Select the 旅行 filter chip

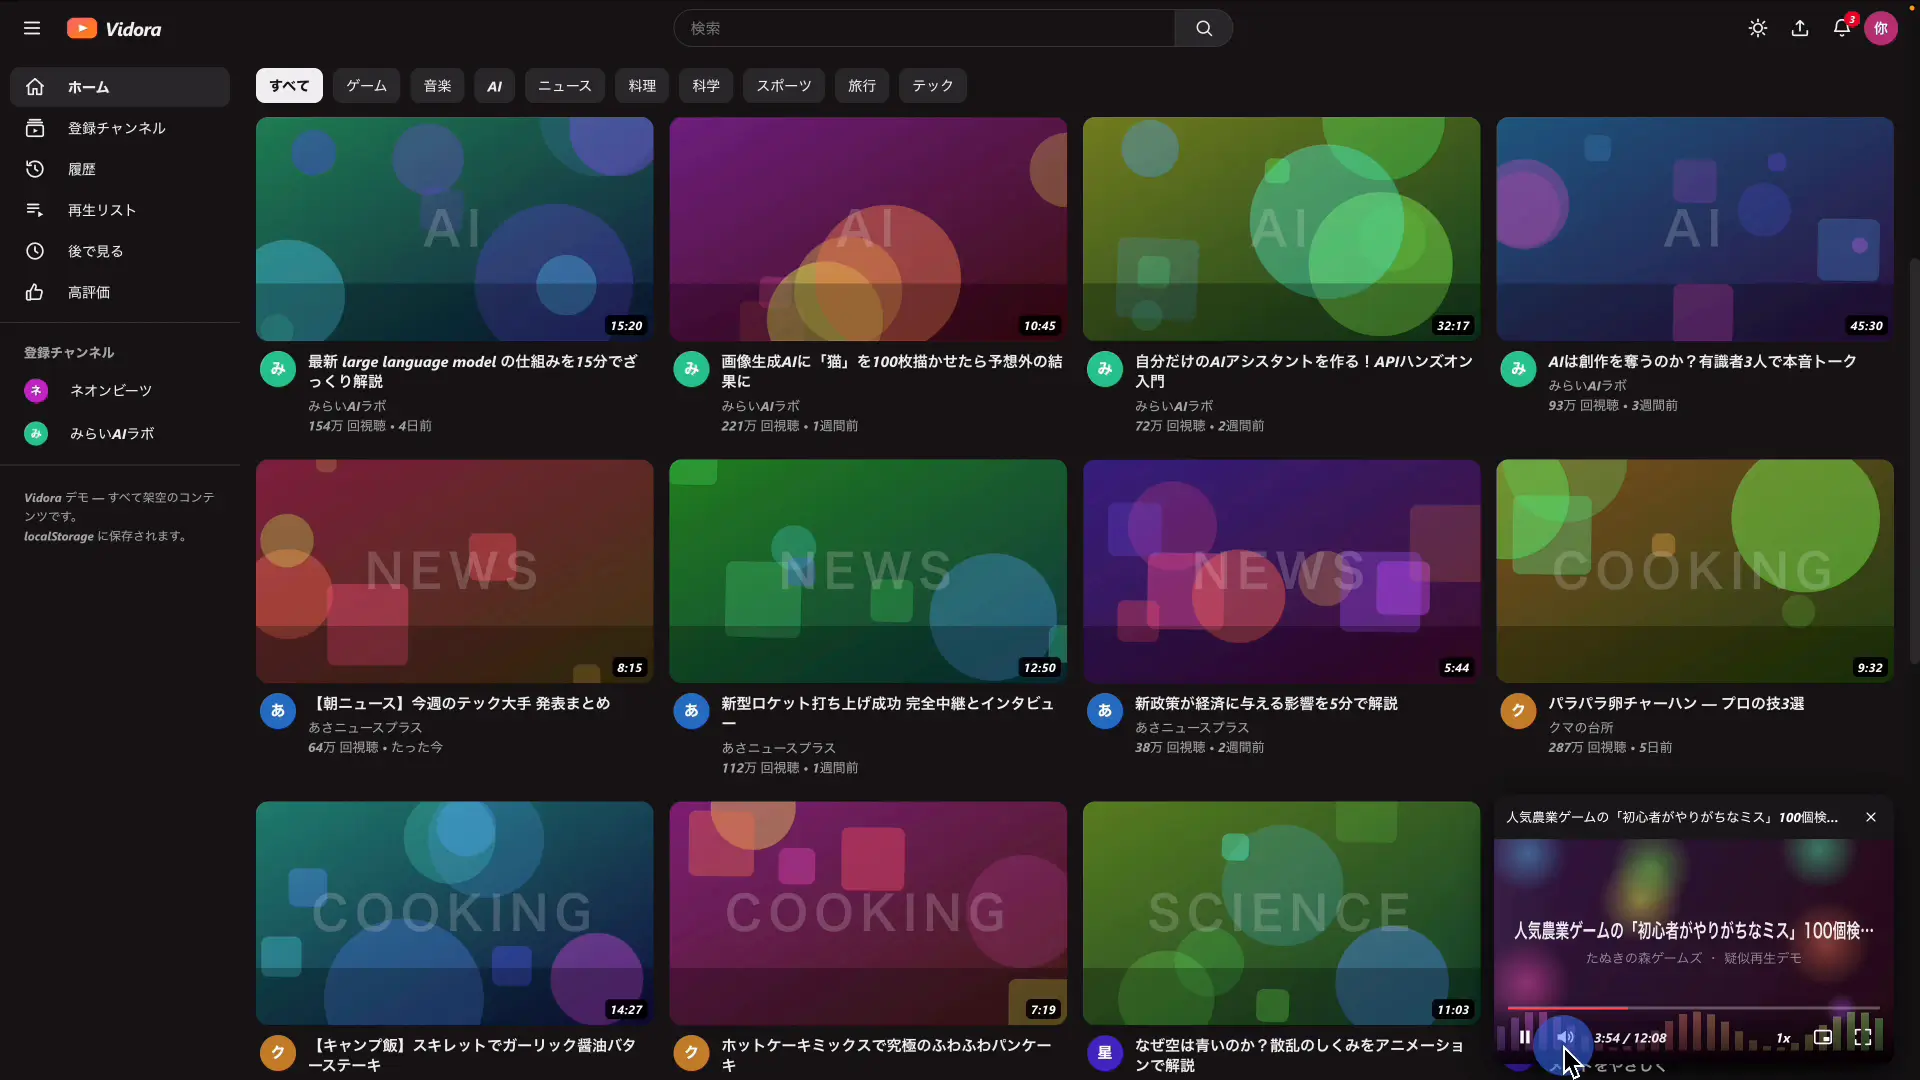[862, 86]
